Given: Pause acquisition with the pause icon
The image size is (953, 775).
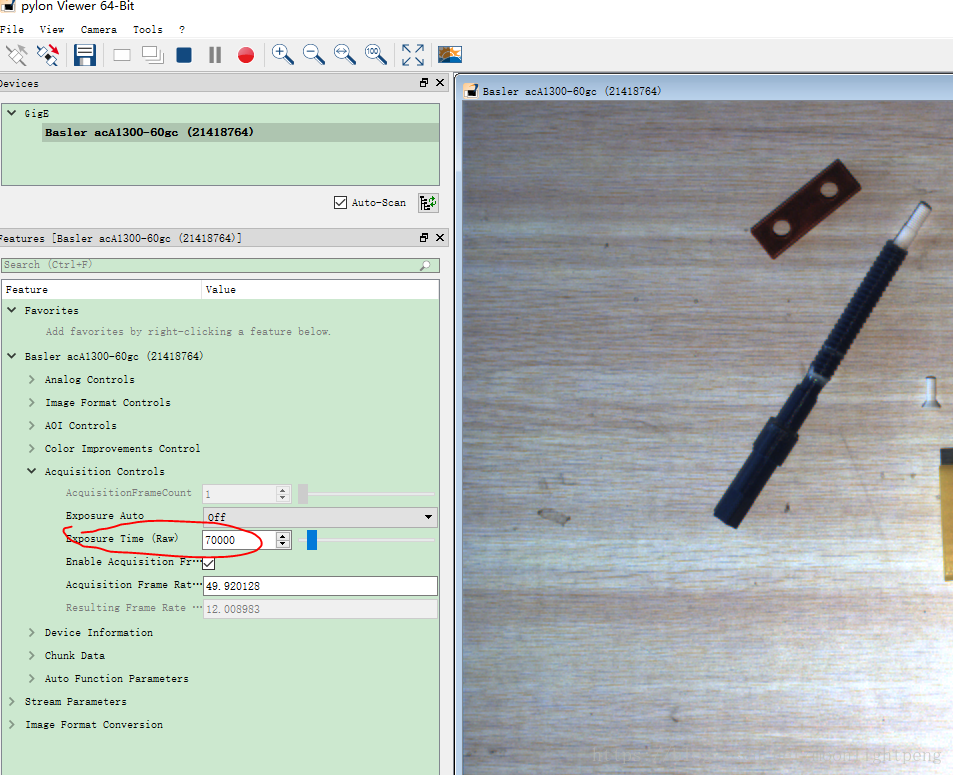Looking at the screenshot, I should tap(215, 55).
